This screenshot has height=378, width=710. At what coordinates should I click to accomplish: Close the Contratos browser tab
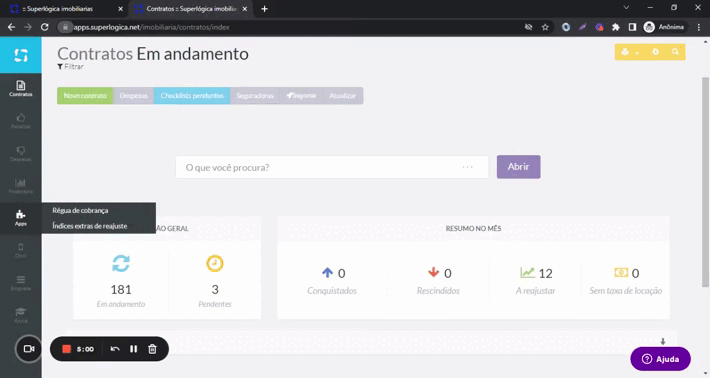pos(245,9)
